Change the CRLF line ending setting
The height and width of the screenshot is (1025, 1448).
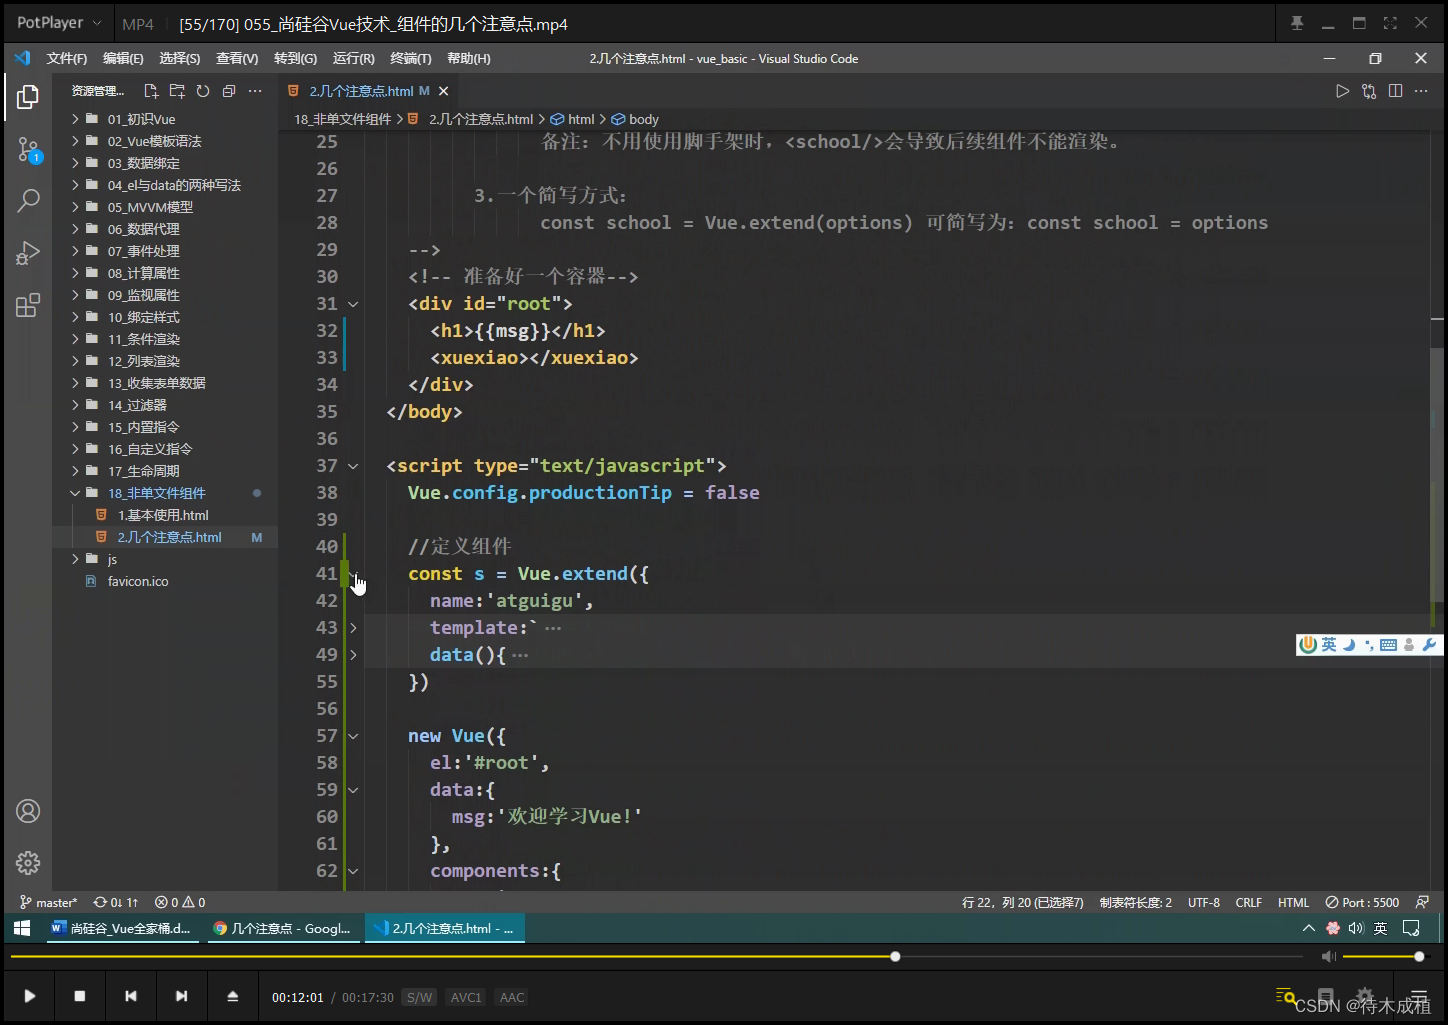1249,902
